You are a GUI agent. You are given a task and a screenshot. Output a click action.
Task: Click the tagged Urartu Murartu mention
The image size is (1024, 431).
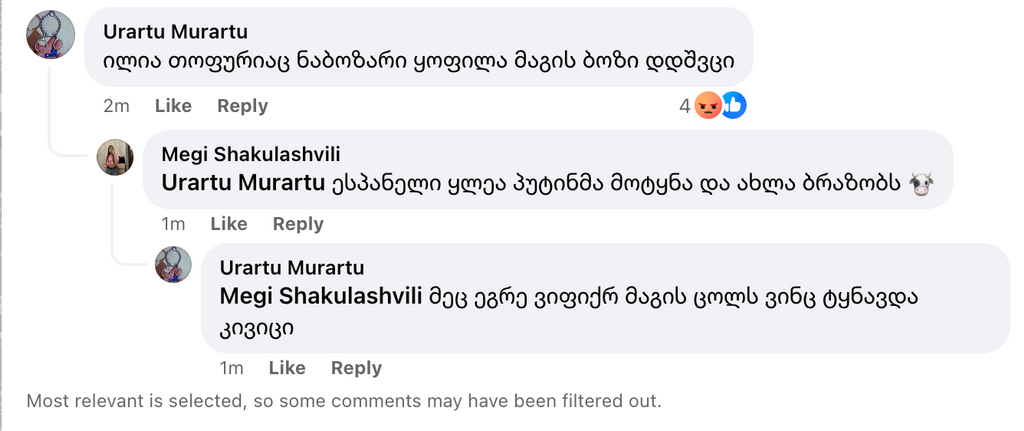[243, 183]
